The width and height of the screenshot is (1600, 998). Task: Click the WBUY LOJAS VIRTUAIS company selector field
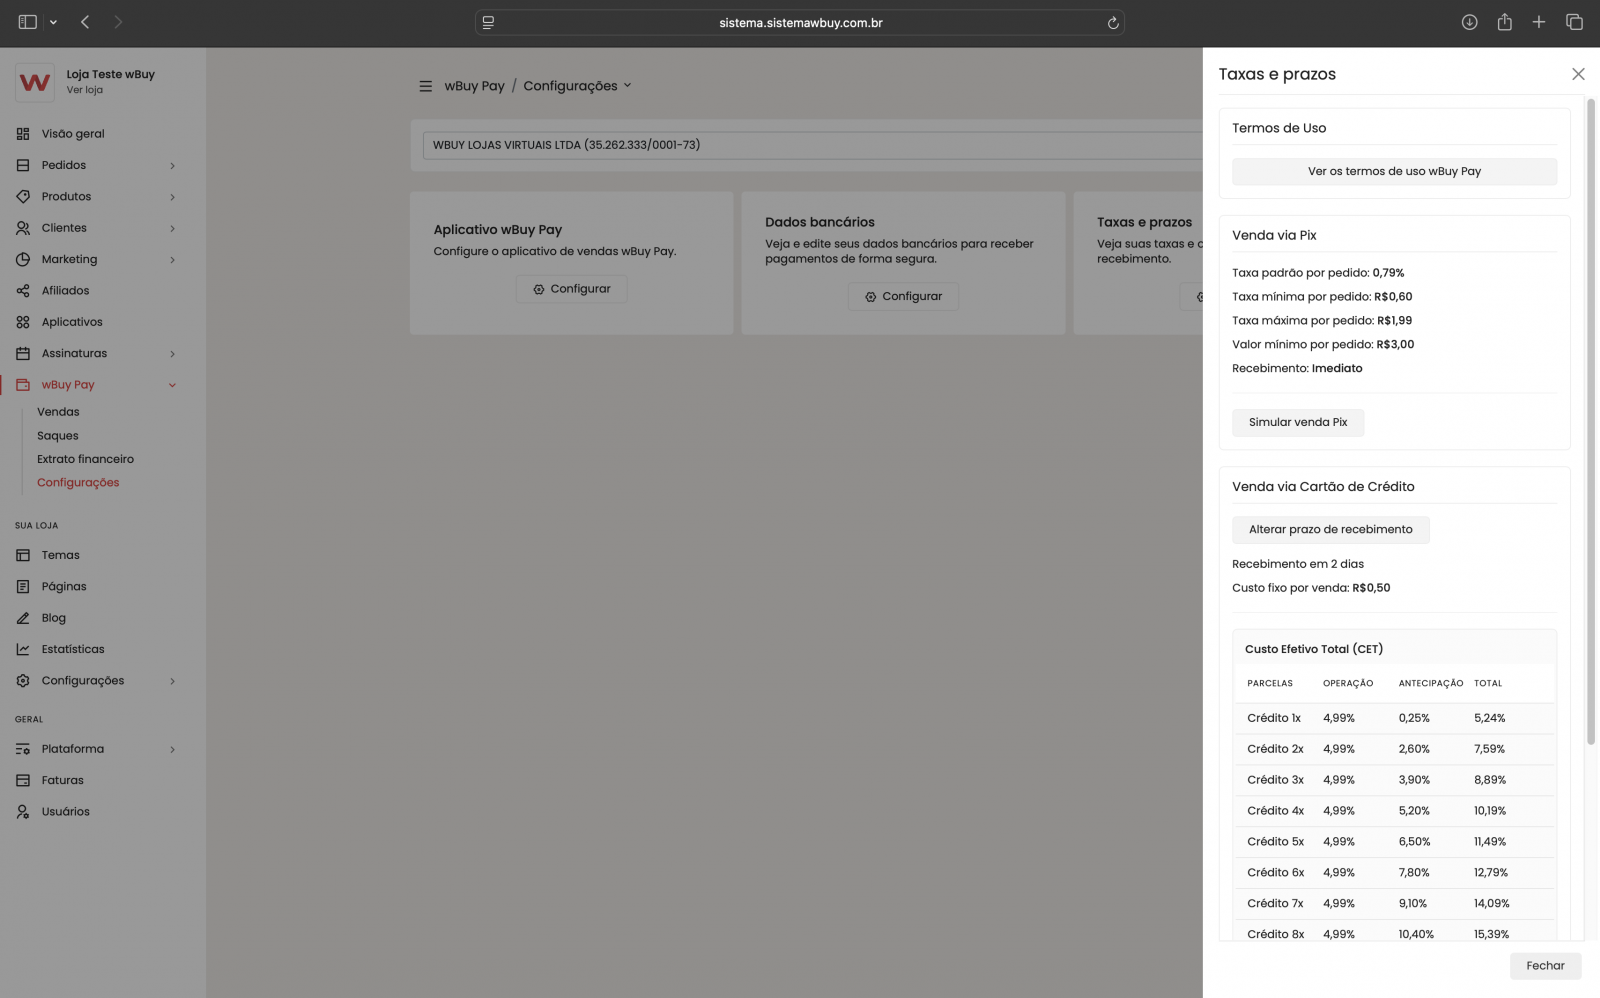click(x=810, y=145)
